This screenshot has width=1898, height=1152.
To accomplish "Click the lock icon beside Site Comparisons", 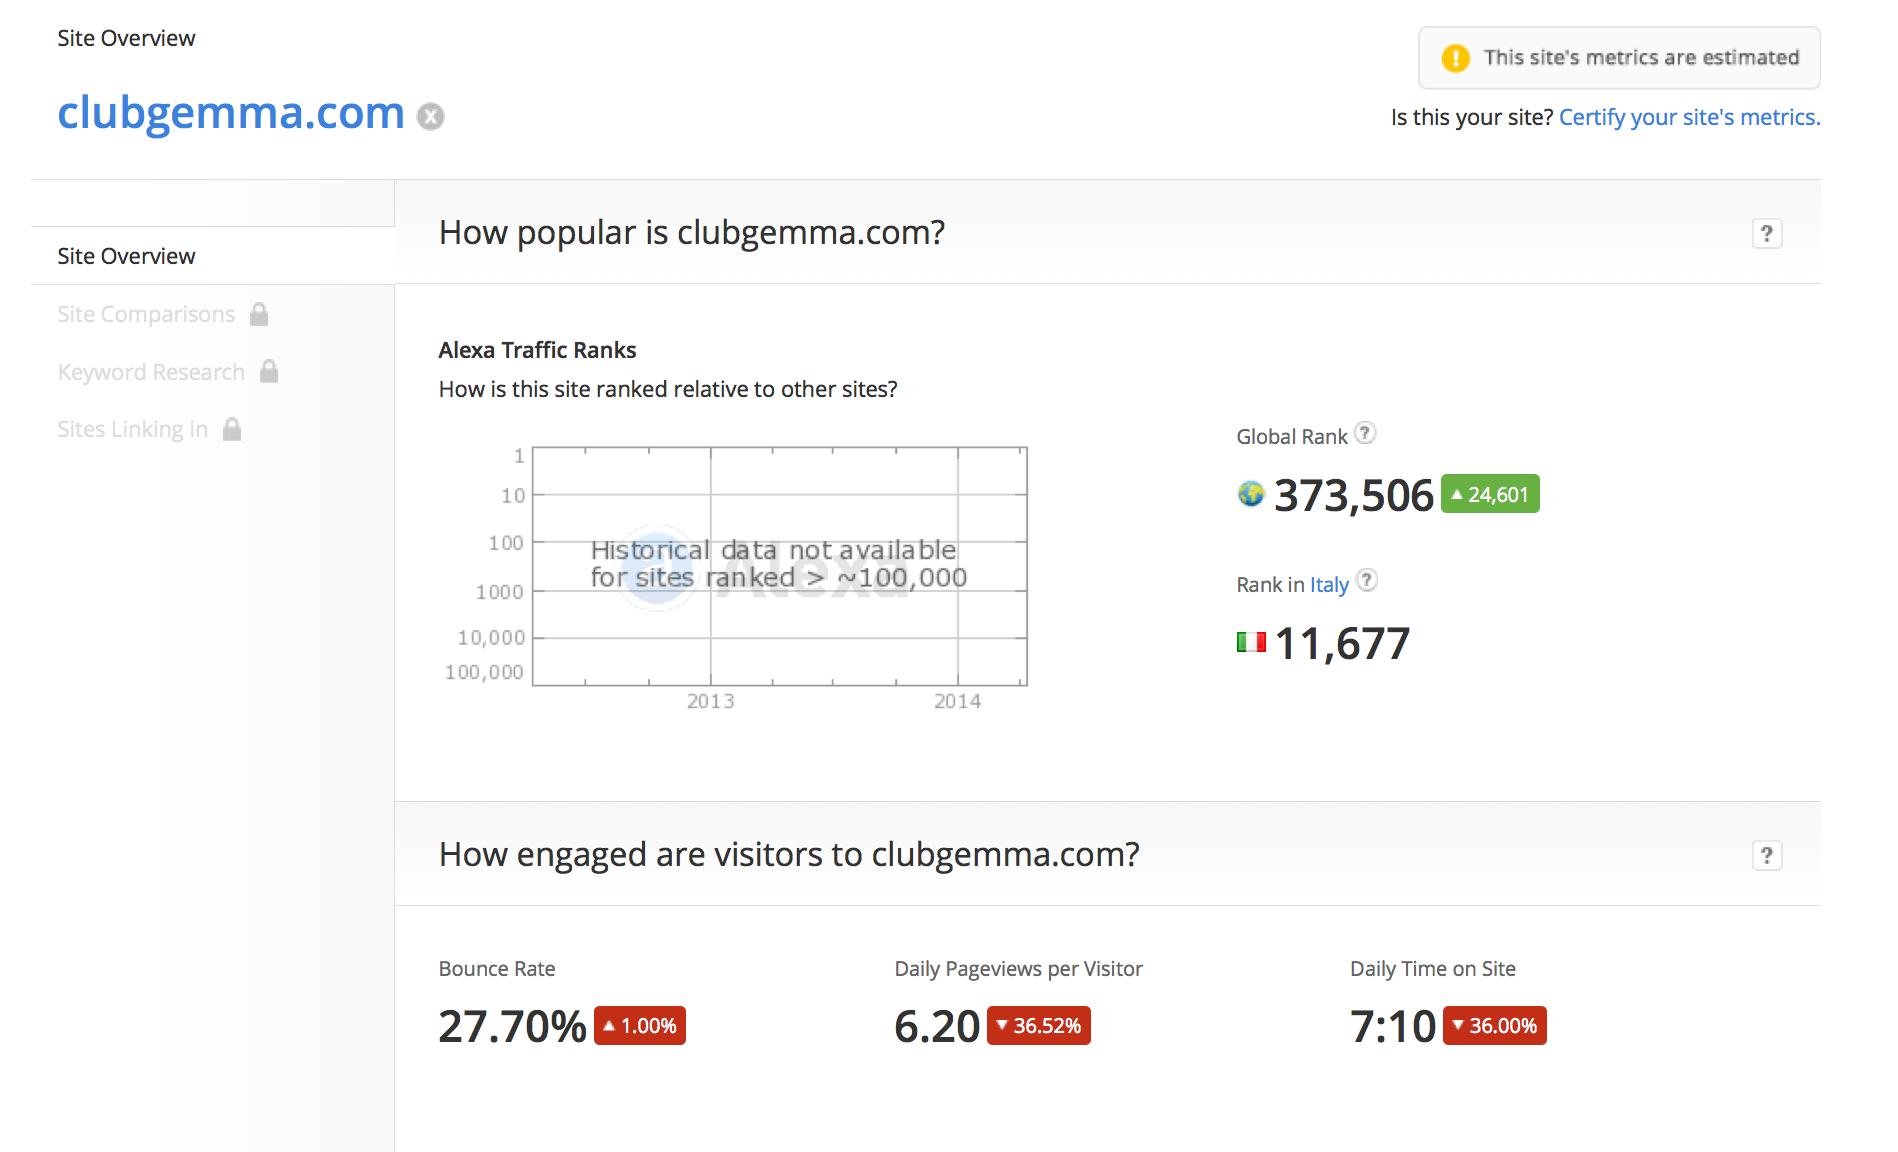I will [259, 314].
